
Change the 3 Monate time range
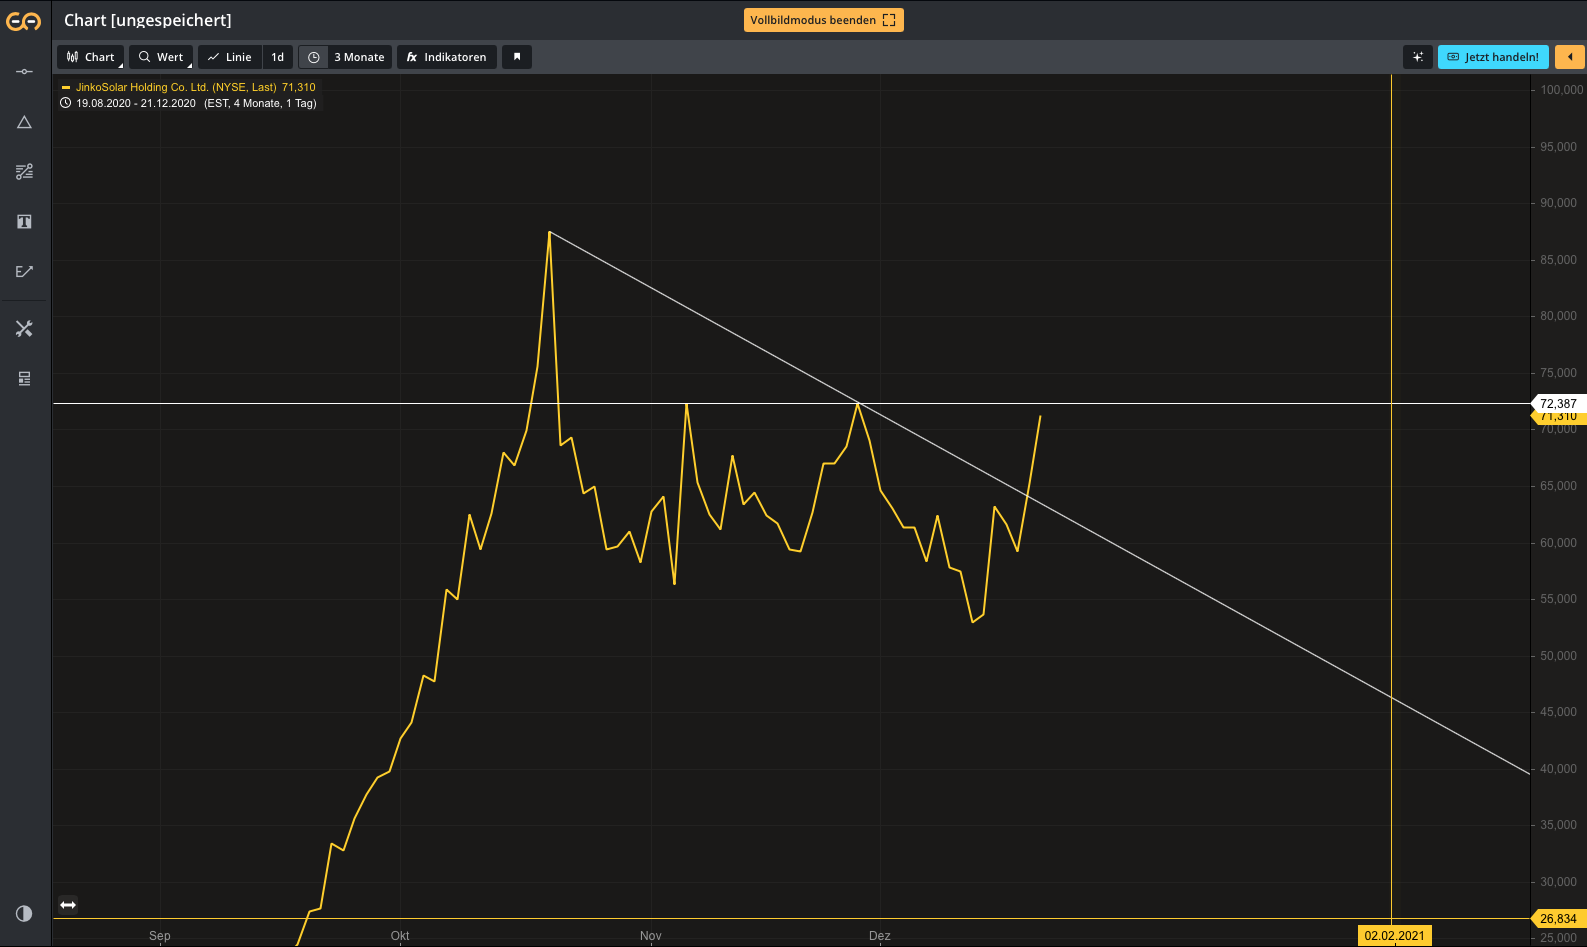point(359,57)
